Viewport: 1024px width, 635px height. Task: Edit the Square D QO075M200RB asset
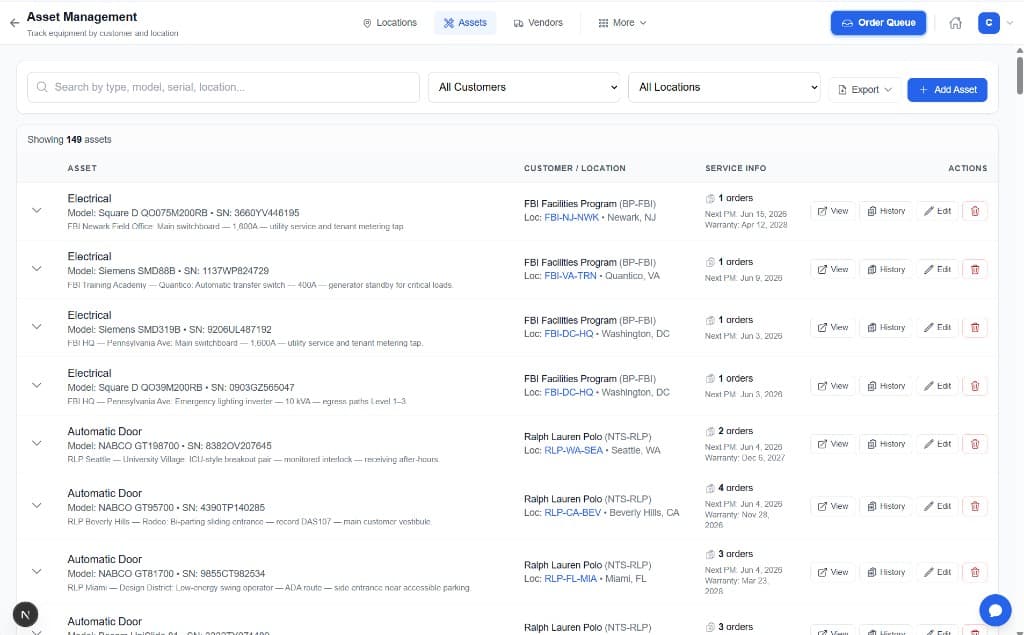coord(937,211)
